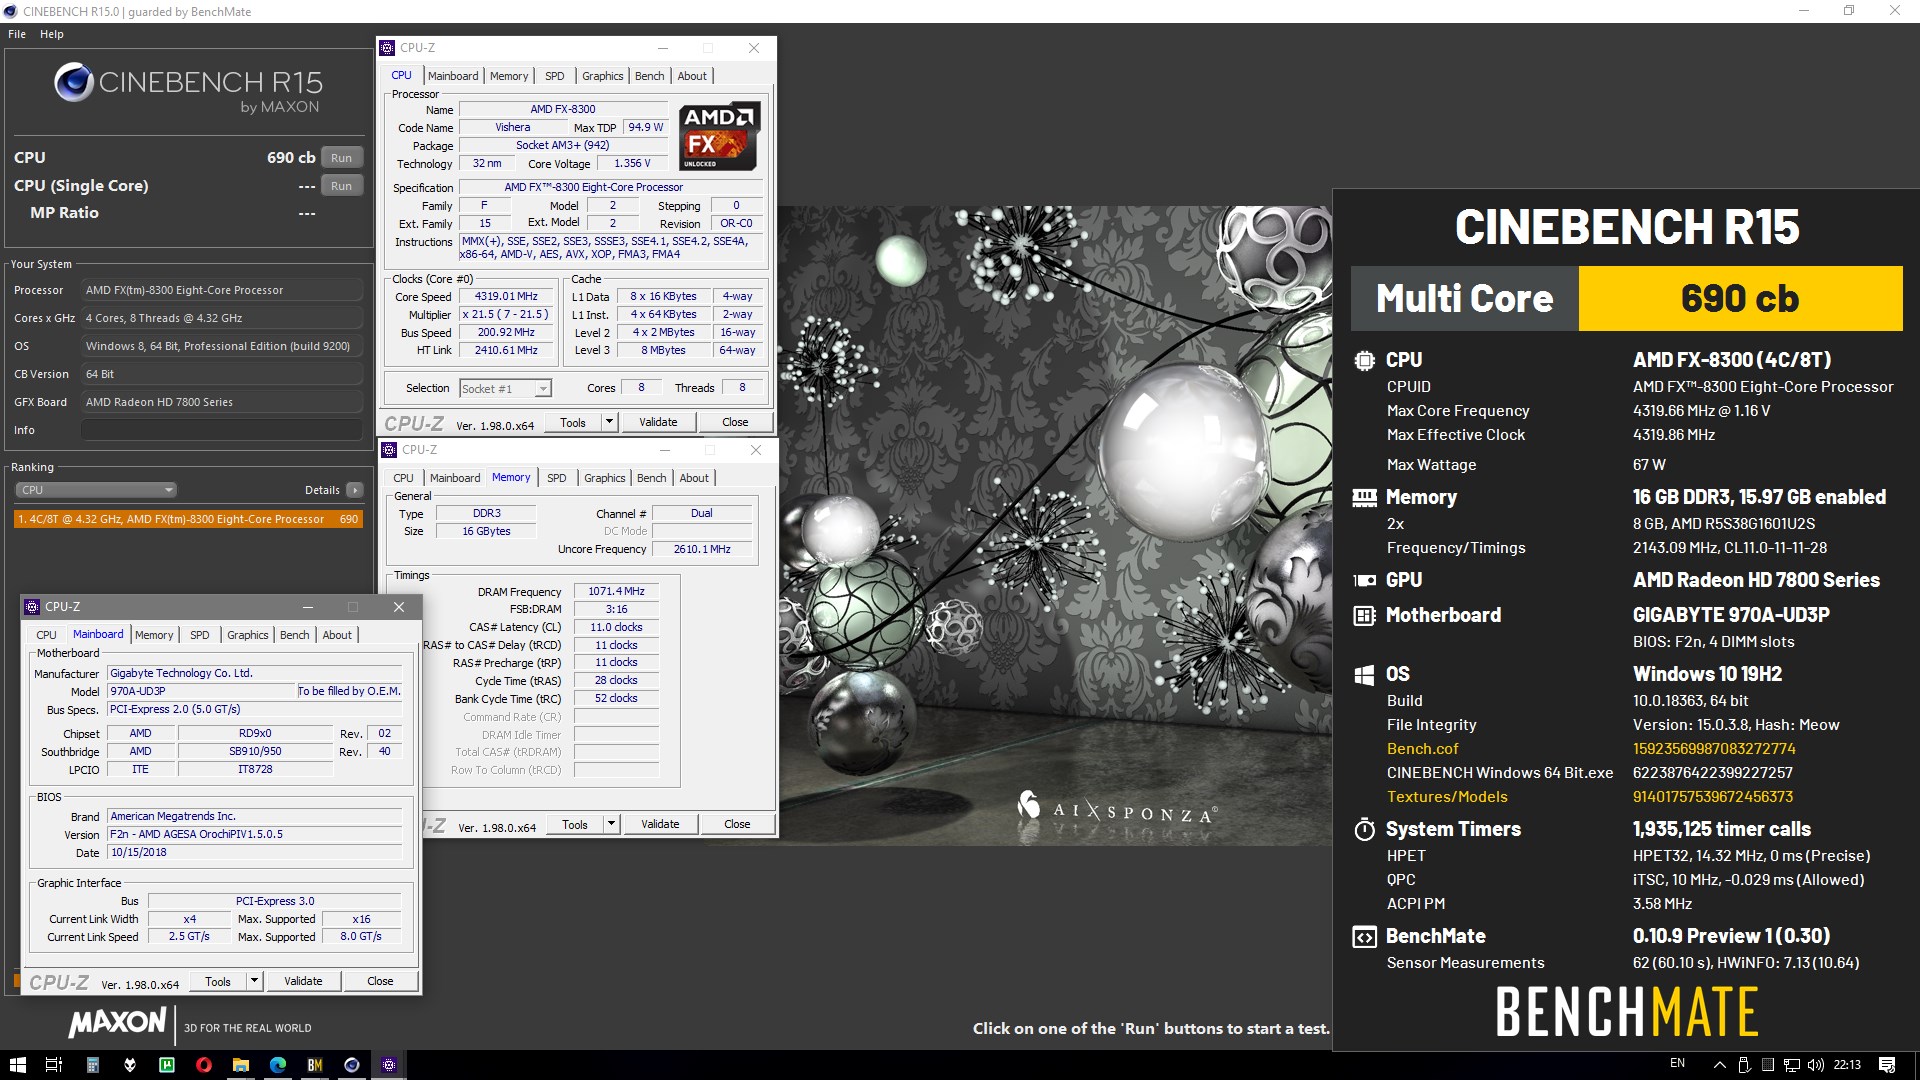Viewport: 1920px width, 1080px height.
Task: Click the 22:13 taskbar clock
Action: (1847, 1065)
